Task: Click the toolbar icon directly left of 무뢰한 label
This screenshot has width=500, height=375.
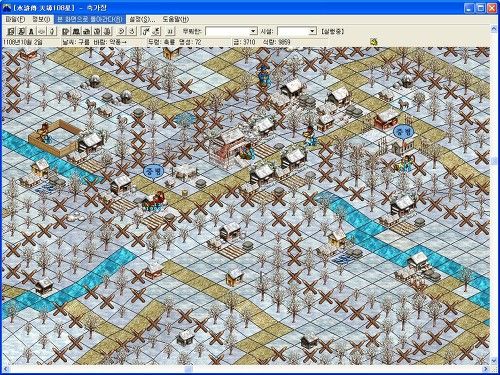Action: click(170, 31)
